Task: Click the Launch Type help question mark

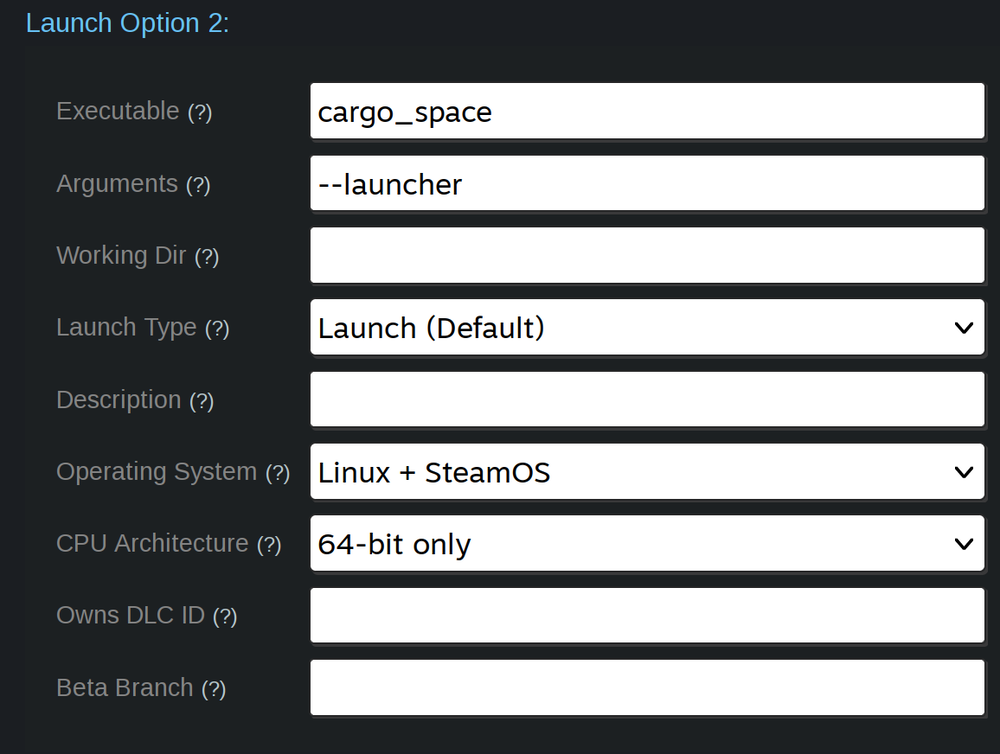Action: tap(219, 329)
